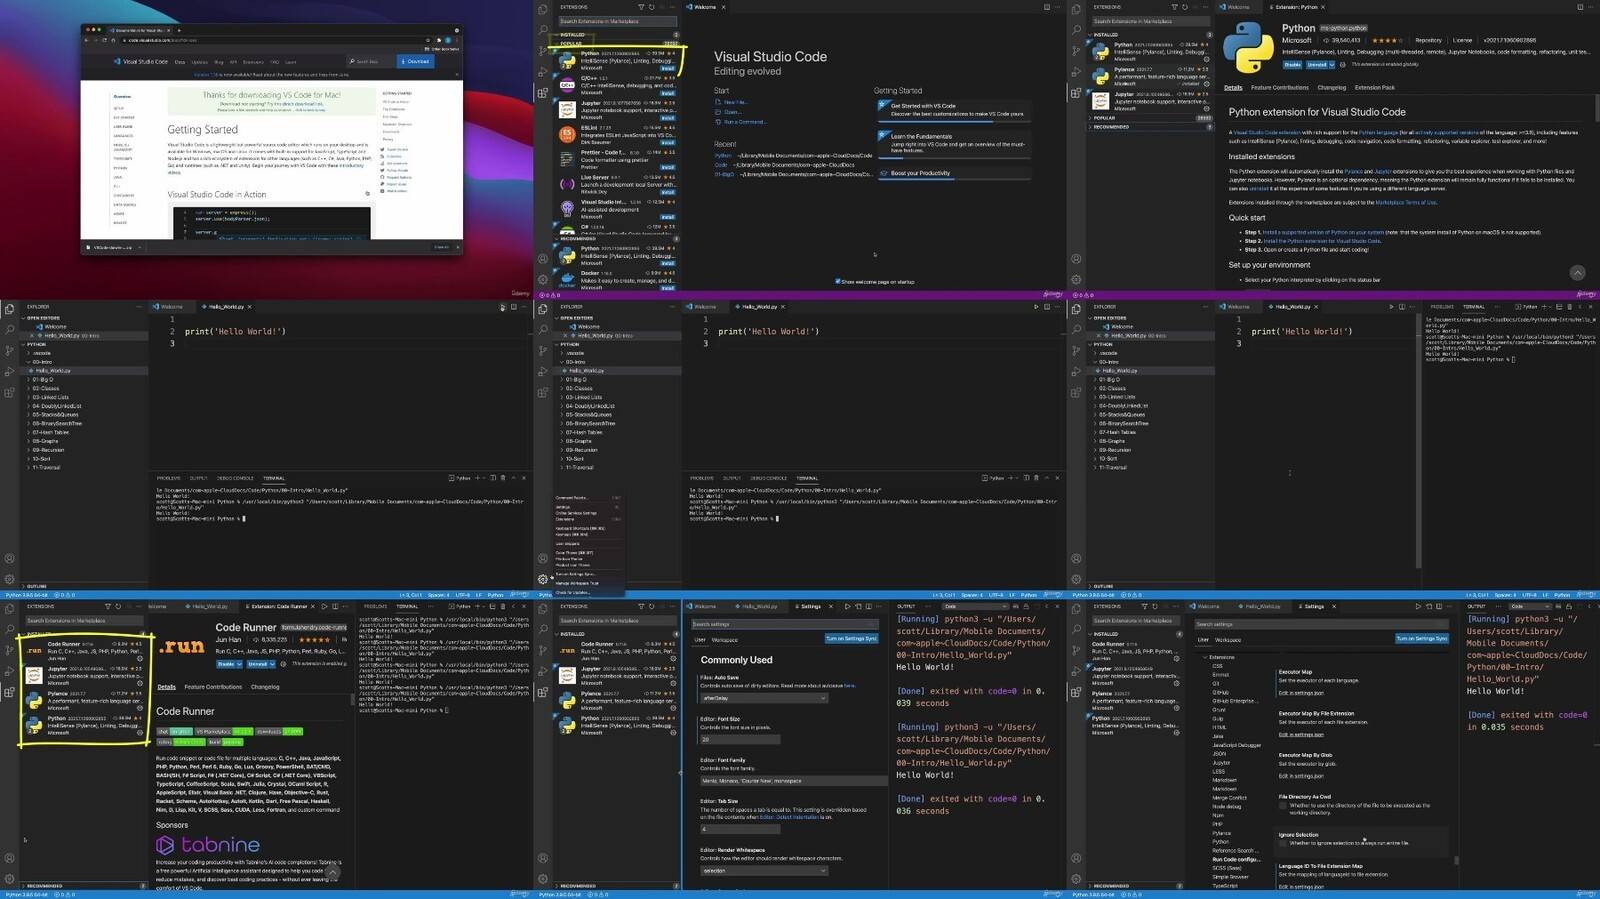1600x899 pixels.
Task: Select 'Merge Conflict' in settings tree
Action: point(1229,798)
